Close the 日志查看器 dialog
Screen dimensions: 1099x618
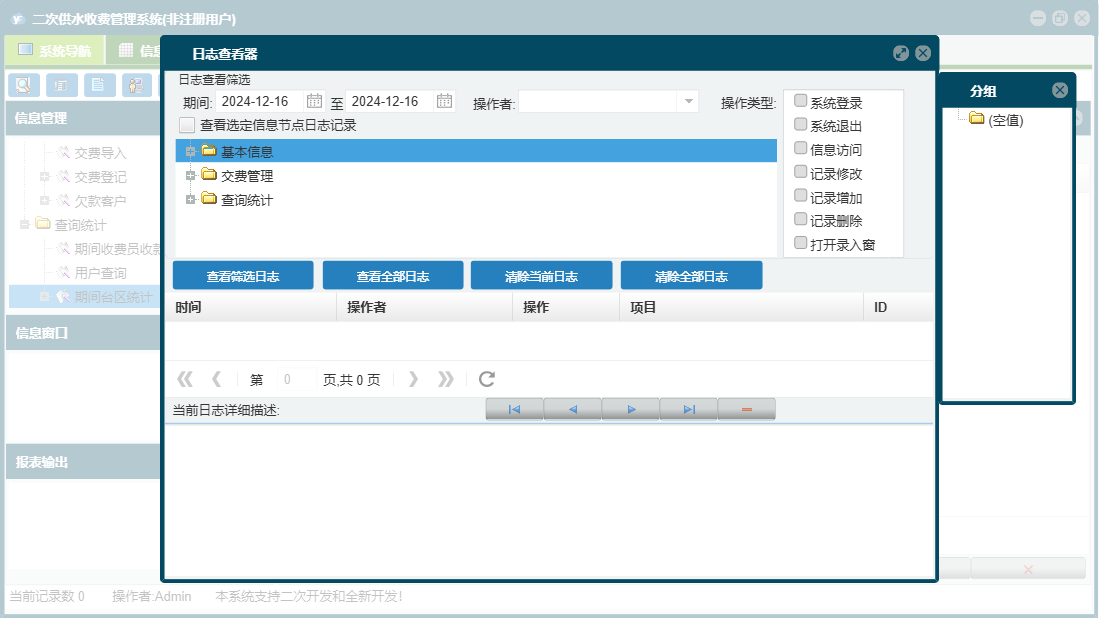click(x=923, y=53)
